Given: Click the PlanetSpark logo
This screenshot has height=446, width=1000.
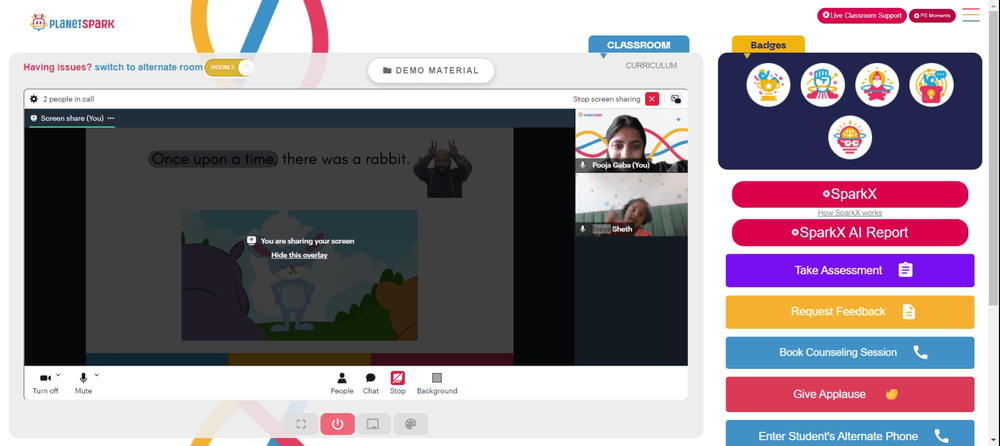Looking at the screenshot, I should click(72, 23).
